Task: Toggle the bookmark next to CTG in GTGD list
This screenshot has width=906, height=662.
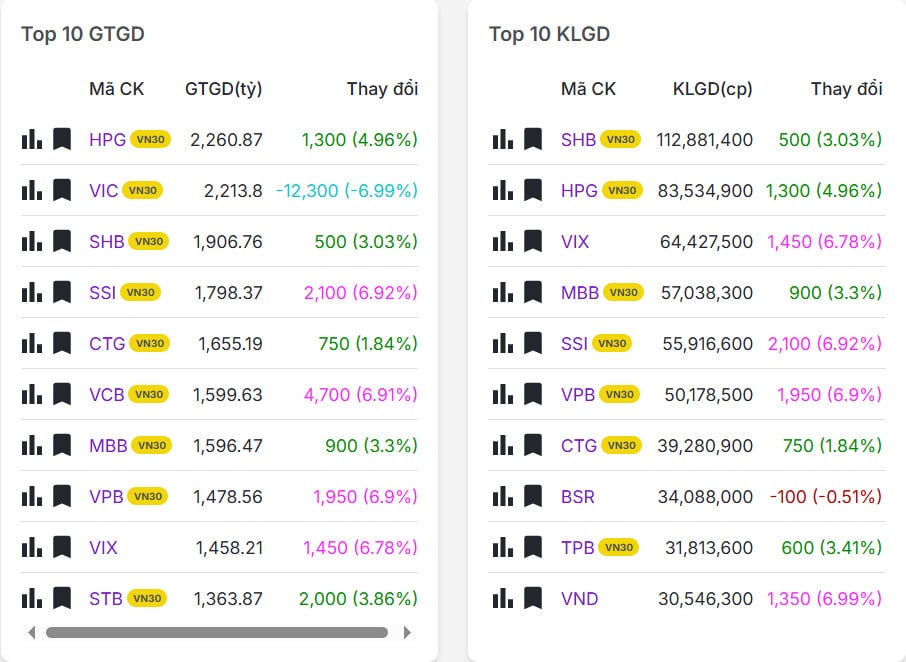Action: (x=61, y=343)
